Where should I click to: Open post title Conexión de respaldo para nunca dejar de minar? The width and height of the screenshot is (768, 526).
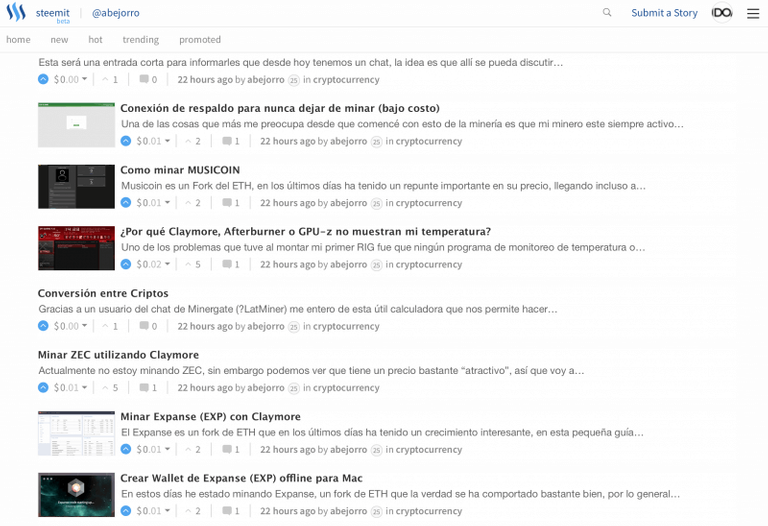[280, 108]
